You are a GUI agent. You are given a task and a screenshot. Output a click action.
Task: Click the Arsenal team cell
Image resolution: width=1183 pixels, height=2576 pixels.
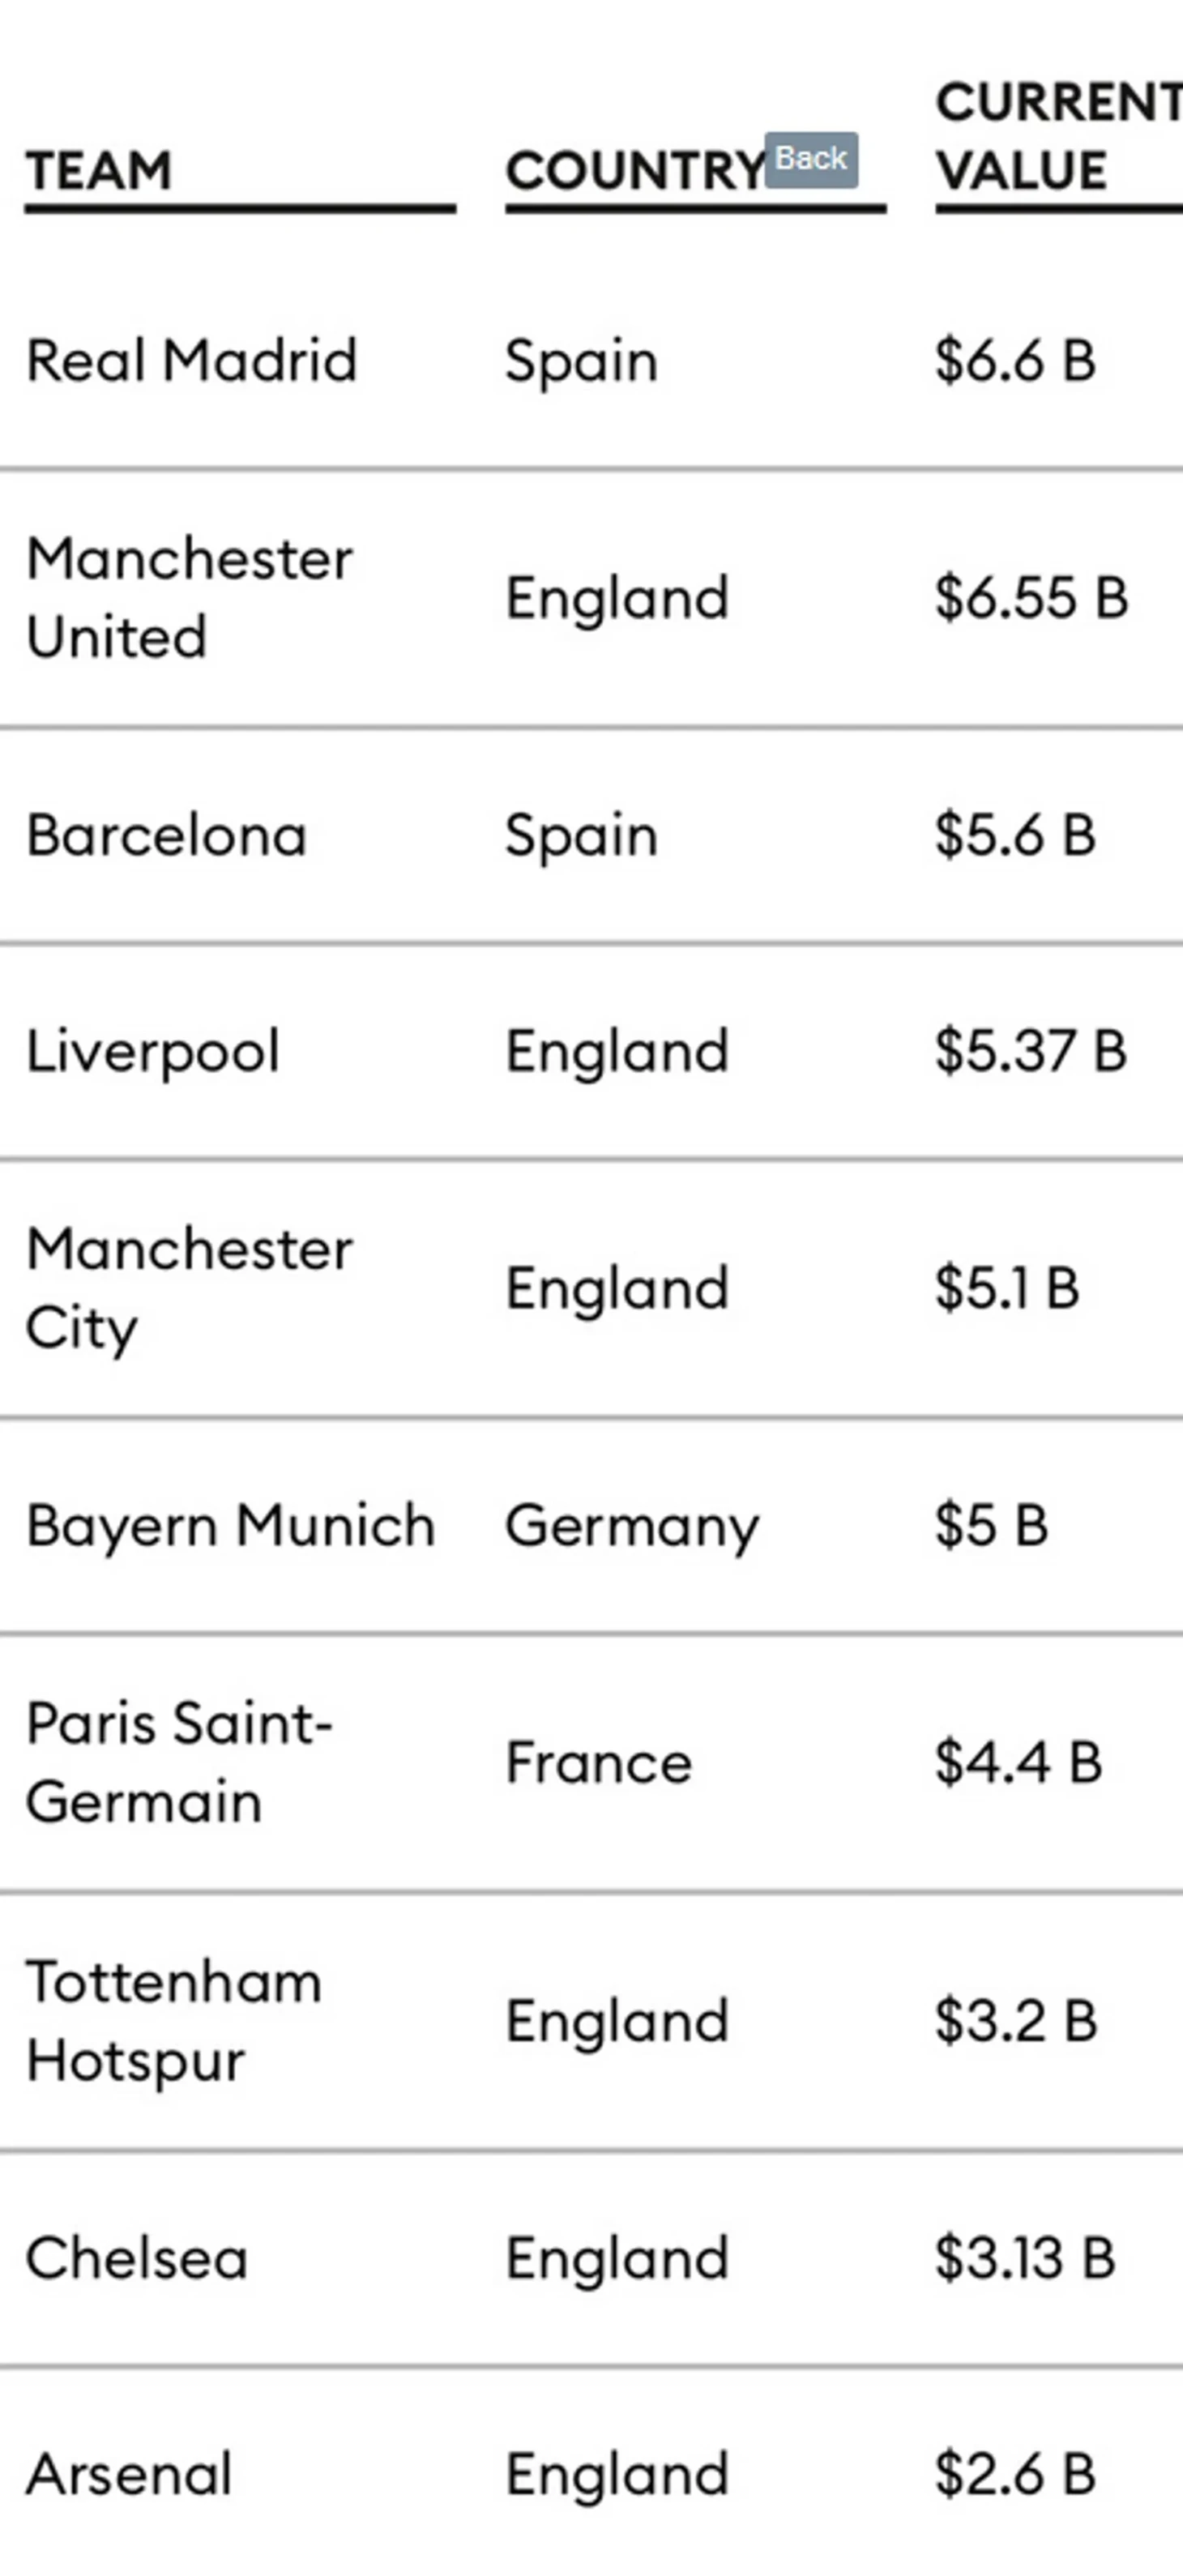[x=129, y=2474]
